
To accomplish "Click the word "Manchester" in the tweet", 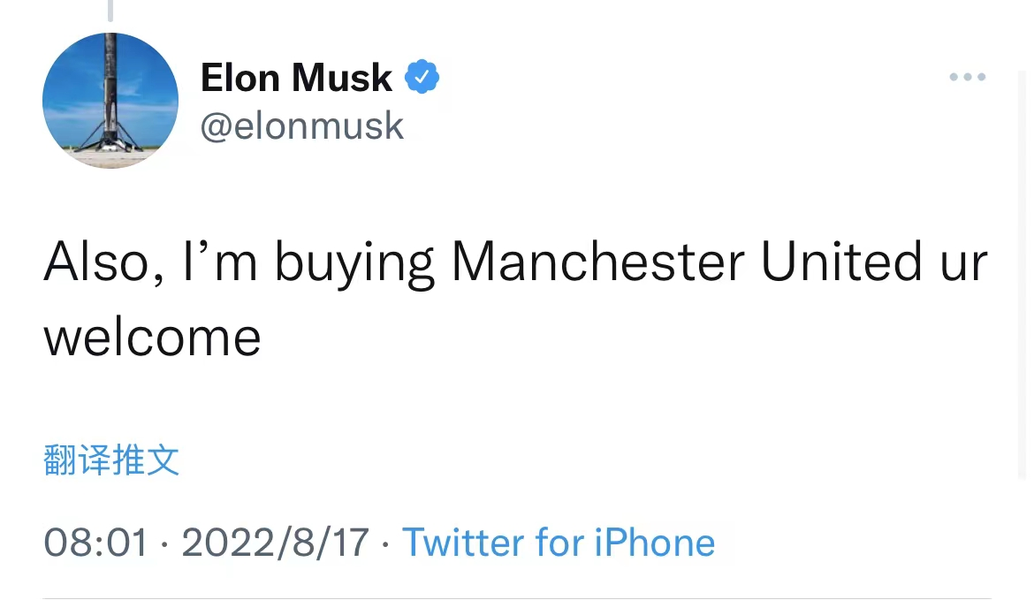I will point(597,262).
